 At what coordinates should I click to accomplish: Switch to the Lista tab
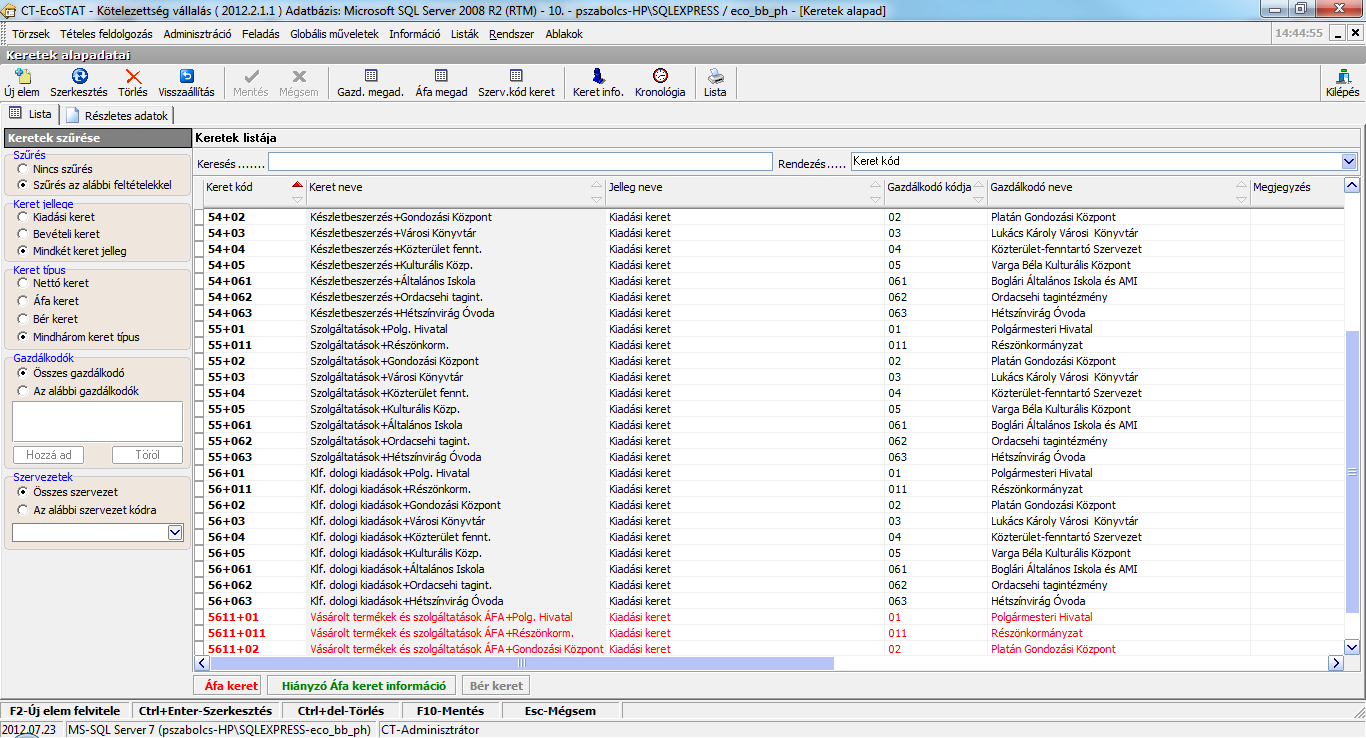pyautogui.click(x=31, y=114)
